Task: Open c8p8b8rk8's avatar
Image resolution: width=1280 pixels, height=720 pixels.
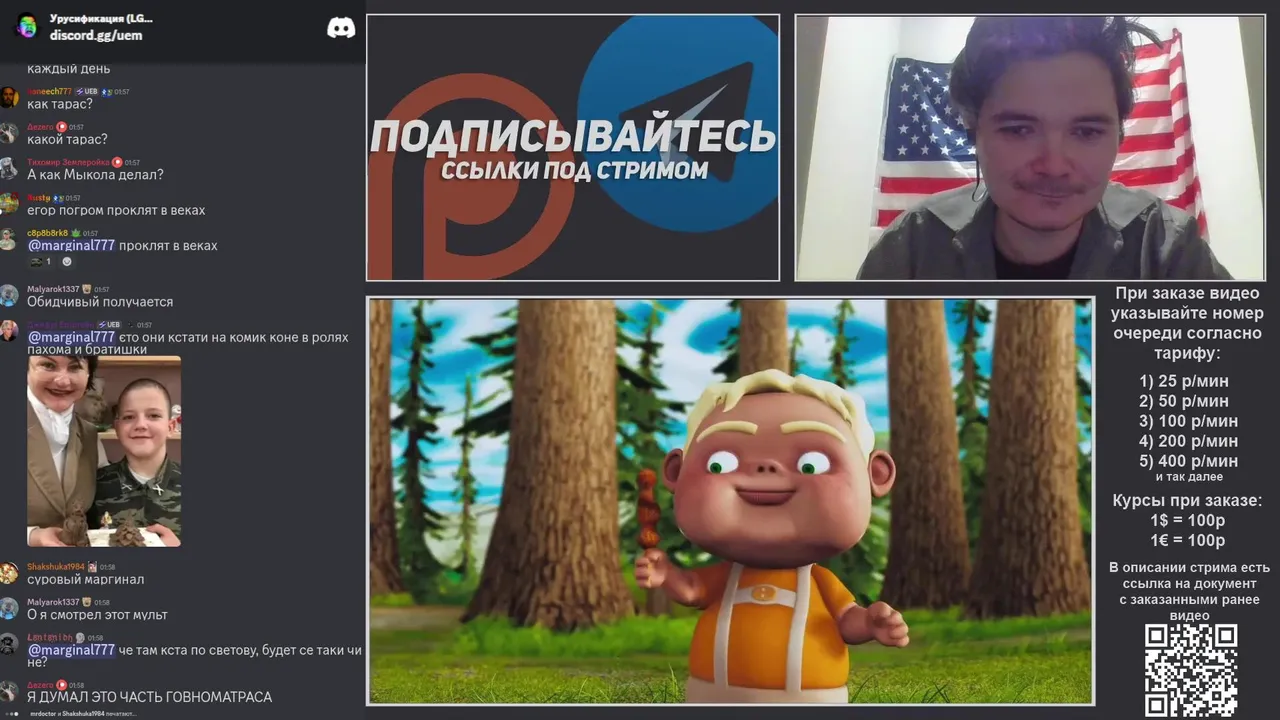Action: [9, 239]
